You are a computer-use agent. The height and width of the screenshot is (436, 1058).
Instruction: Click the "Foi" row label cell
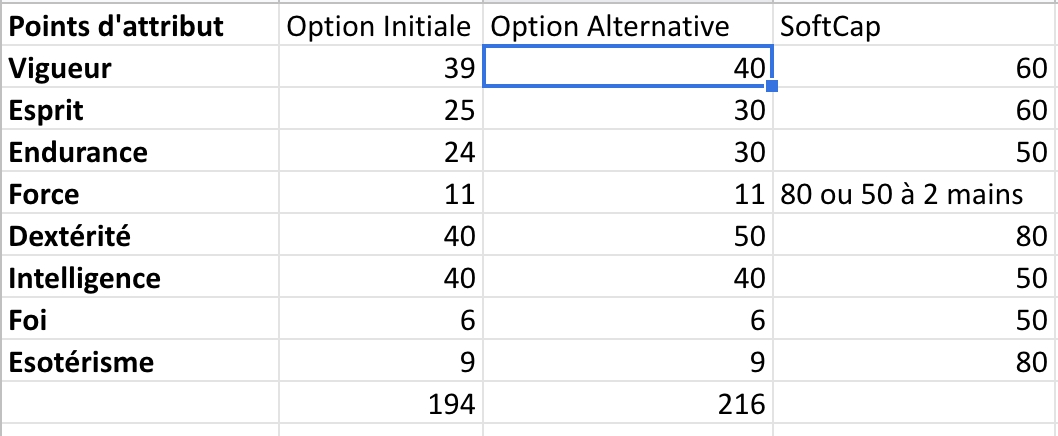[140, 320]
